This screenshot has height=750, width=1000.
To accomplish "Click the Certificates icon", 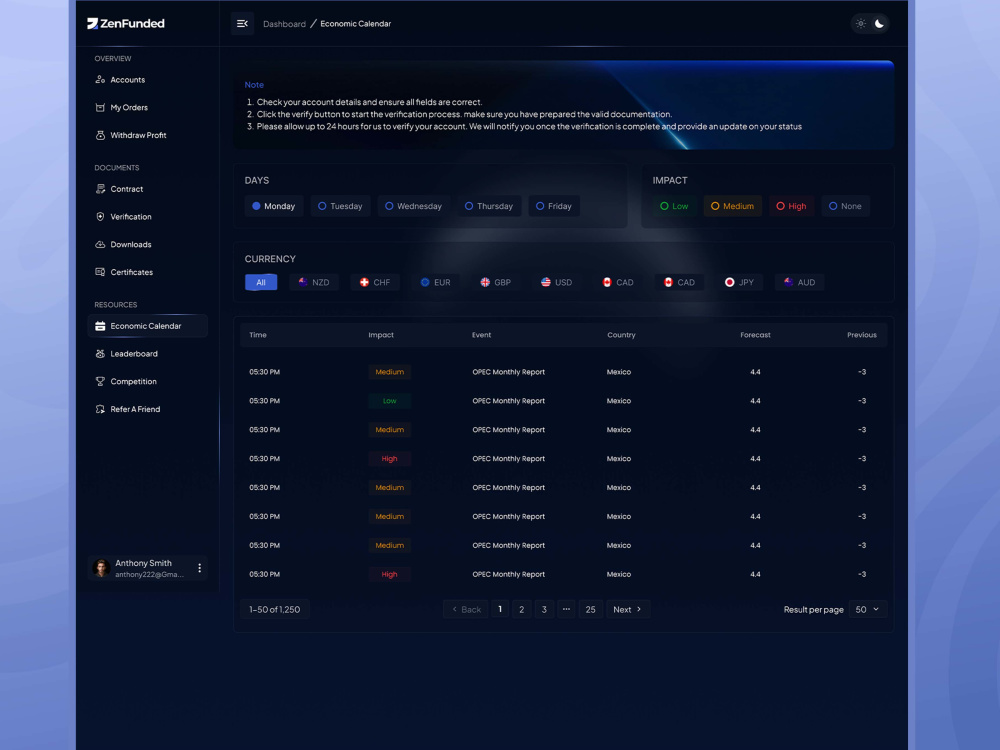I will coord(100,272).
